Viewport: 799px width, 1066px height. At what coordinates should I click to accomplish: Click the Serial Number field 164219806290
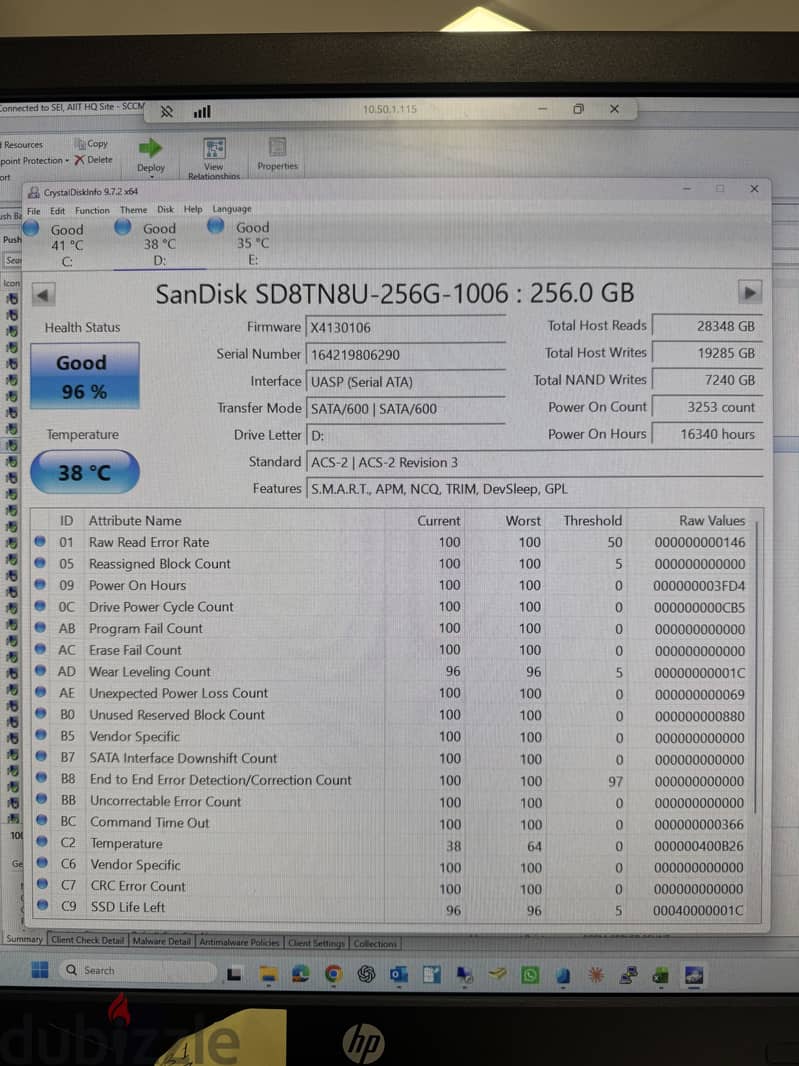406,355
